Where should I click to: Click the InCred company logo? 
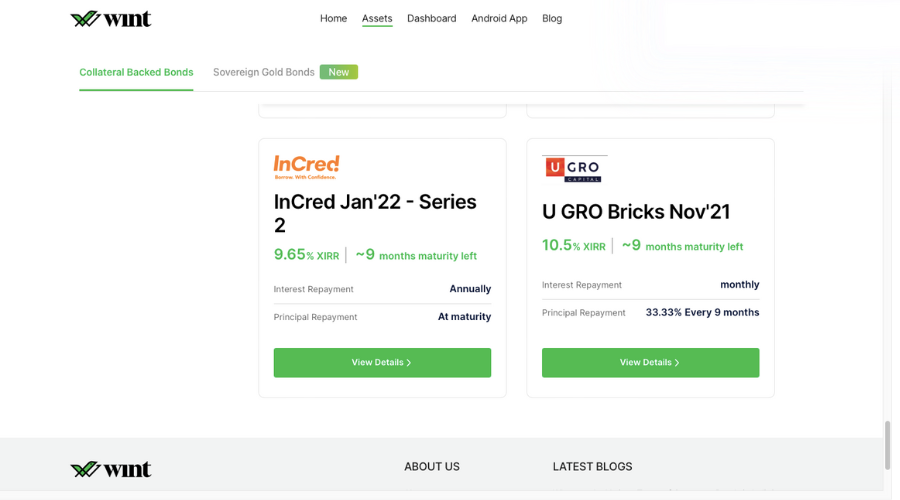coord(307,167)
